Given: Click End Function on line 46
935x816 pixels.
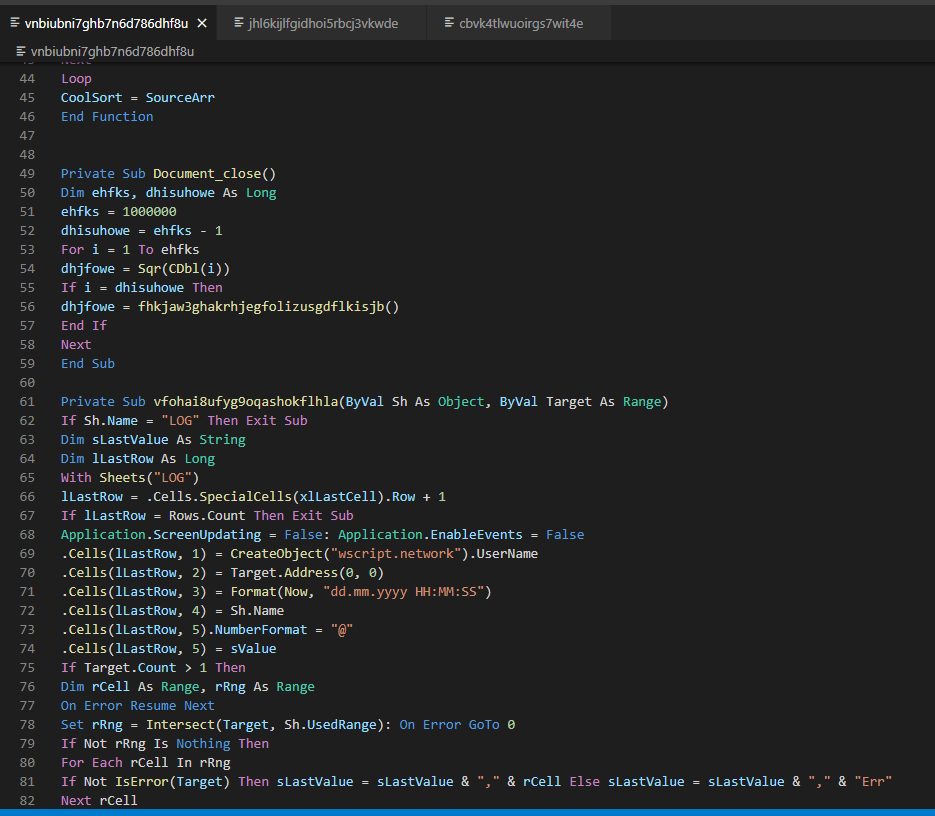Looking at the screenshot, I should (107, 117).
